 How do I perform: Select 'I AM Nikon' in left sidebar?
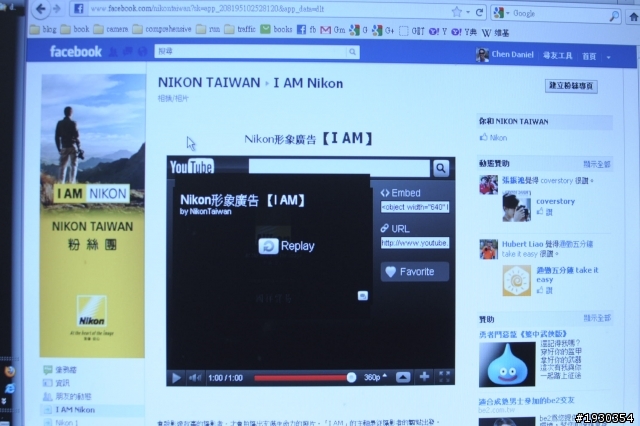pos(75,410)
